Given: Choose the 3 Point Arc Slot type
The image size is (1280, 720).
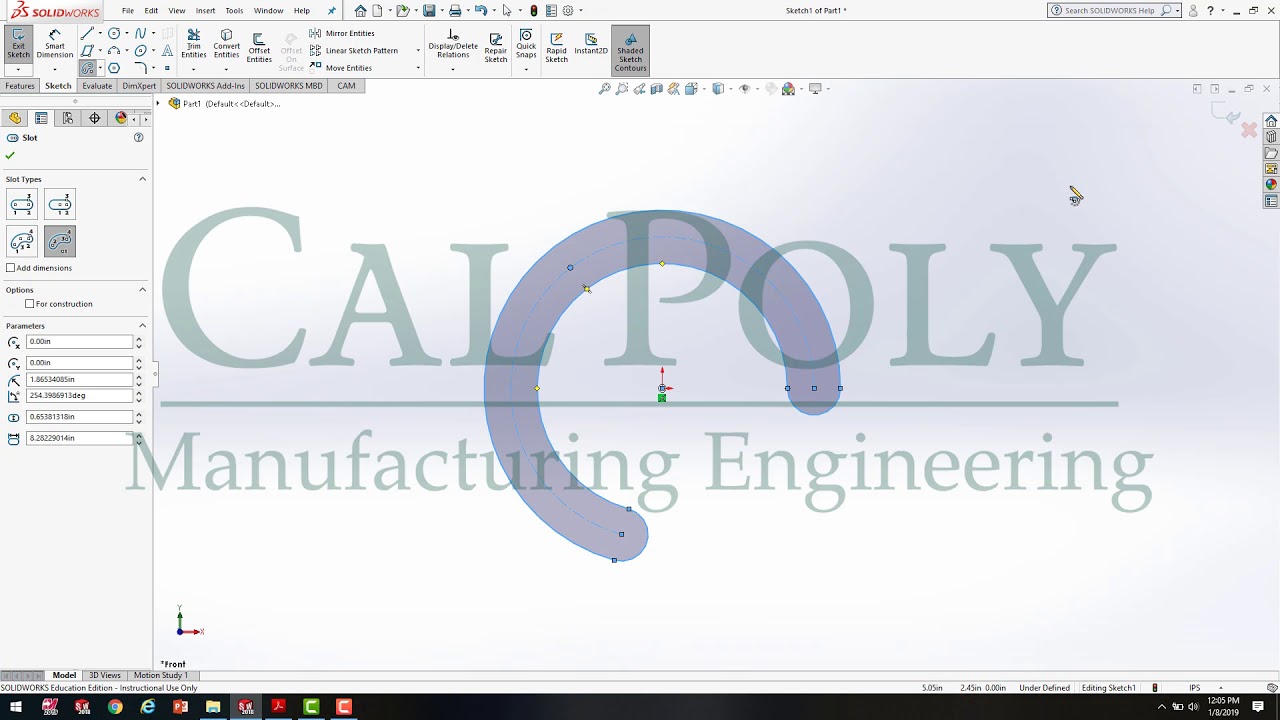Looking at the screenshot, I should tap(21, 241).
